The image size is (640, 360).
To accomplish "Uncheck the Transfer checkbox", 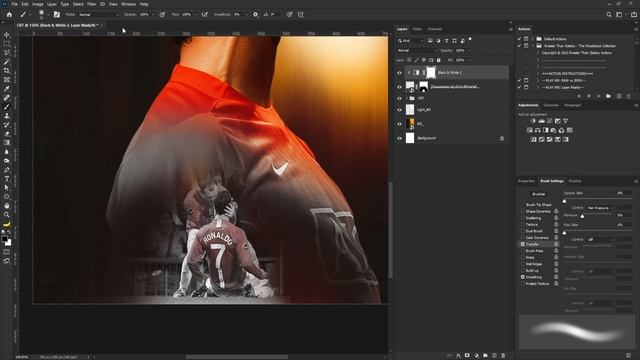I will click(523, 244).
